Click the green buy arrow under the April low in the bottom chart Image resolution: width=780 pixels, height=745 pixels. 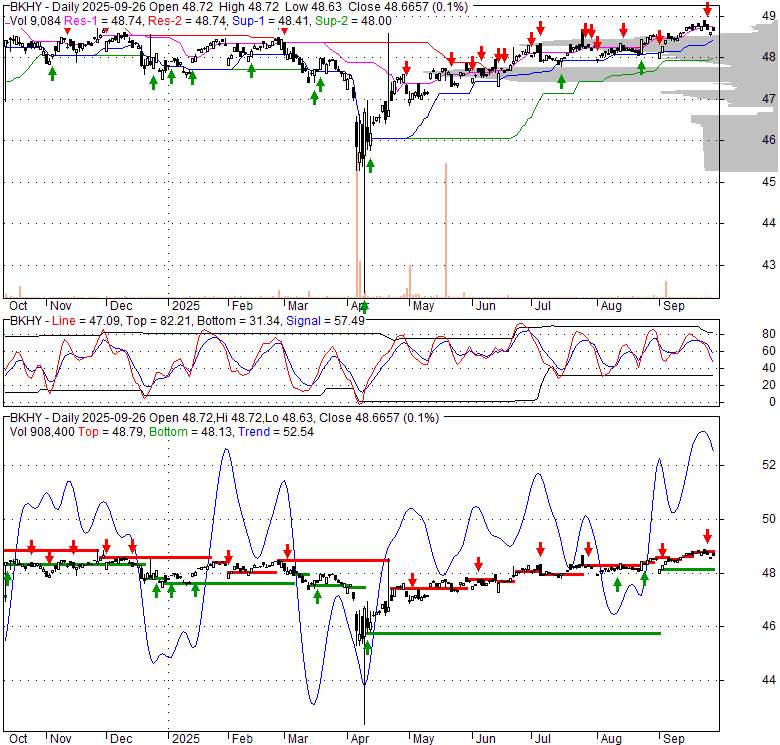coord(368,648)
